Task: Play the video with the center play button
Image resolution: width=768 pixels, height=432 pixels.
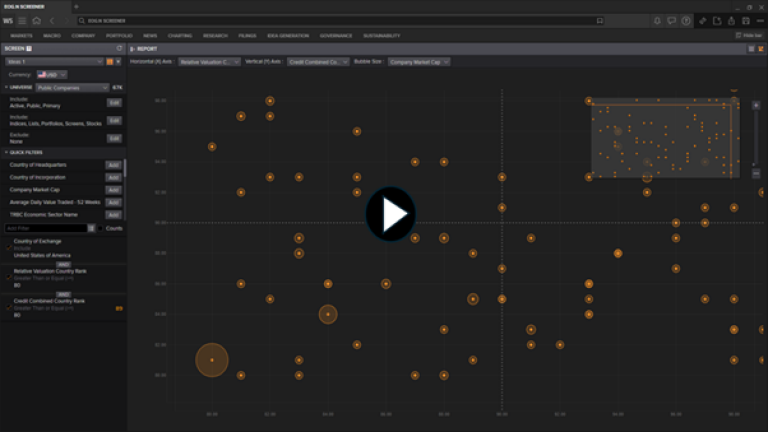Action: (390, 214)
